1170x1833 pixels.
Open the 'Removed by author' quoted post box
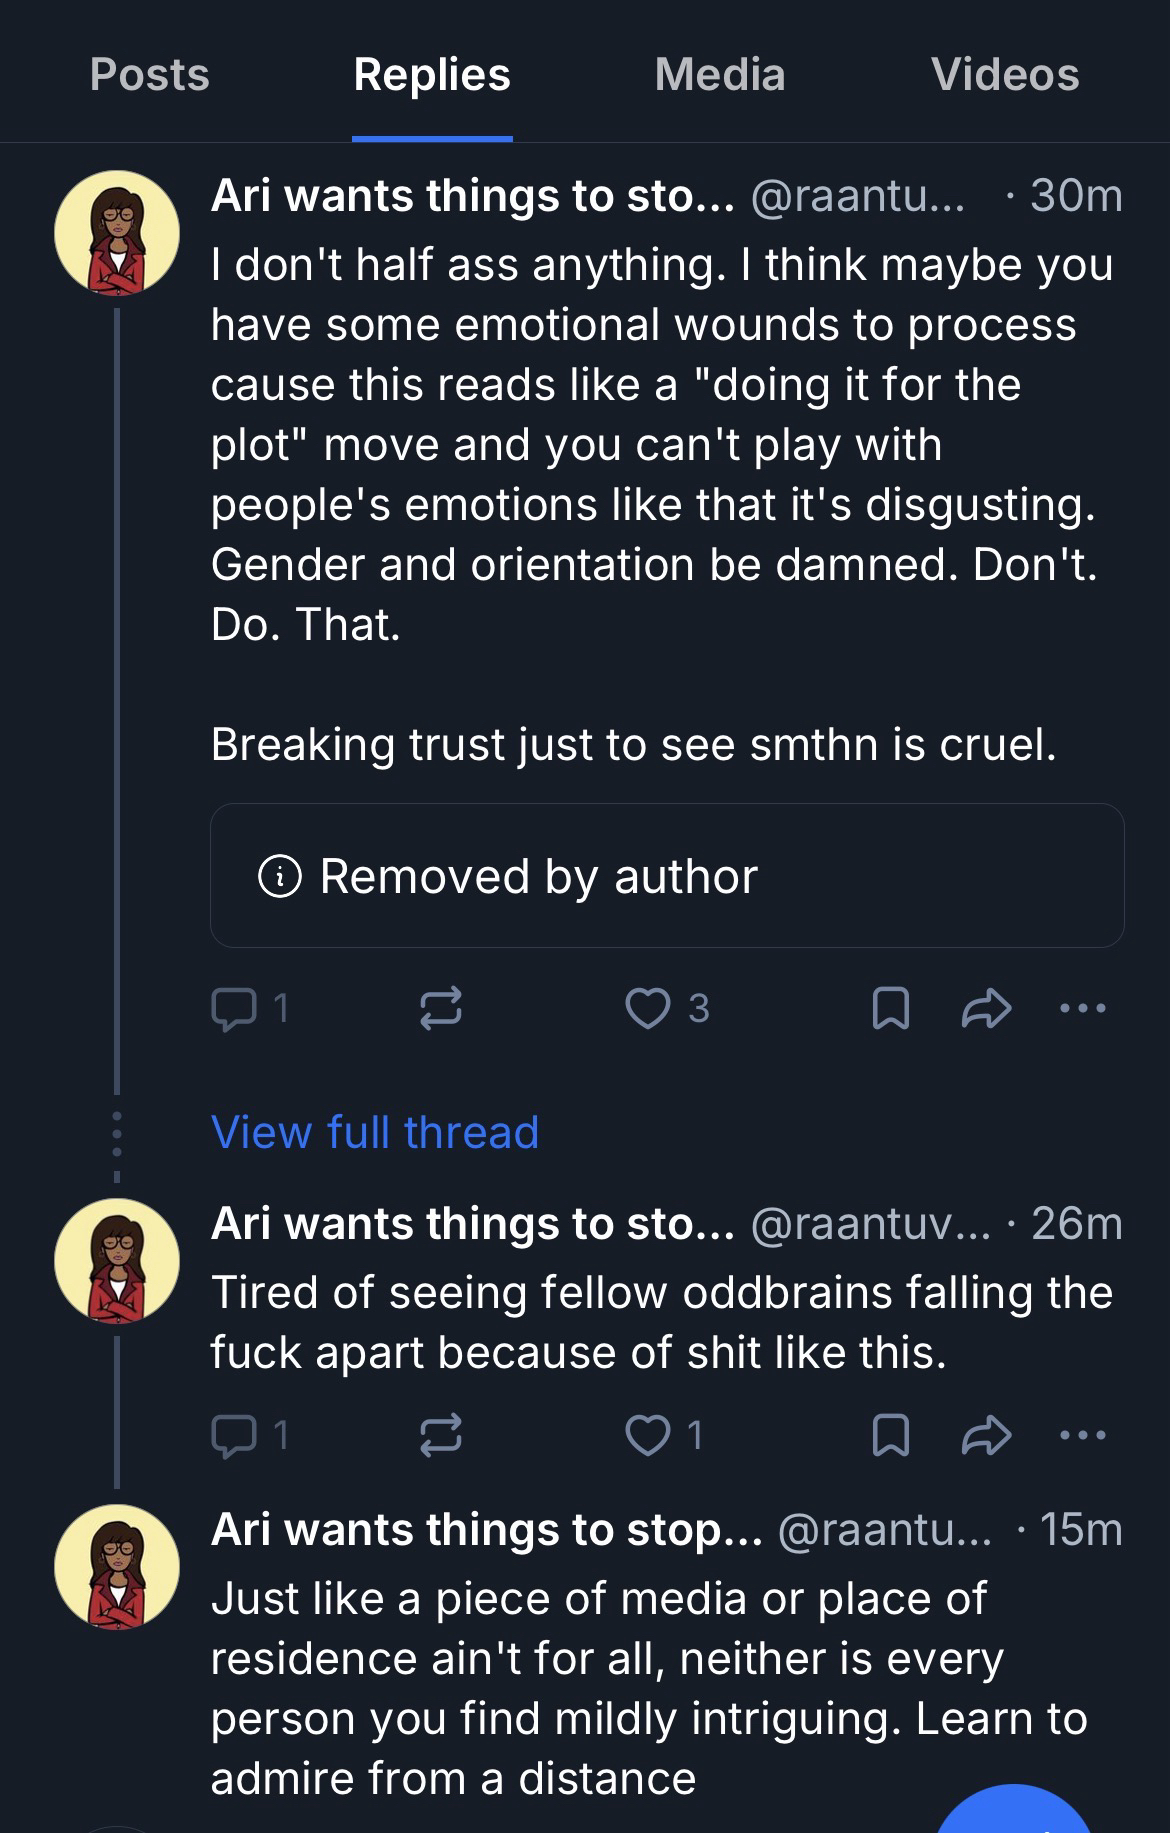pyautogui.click(x=667, y=876)
